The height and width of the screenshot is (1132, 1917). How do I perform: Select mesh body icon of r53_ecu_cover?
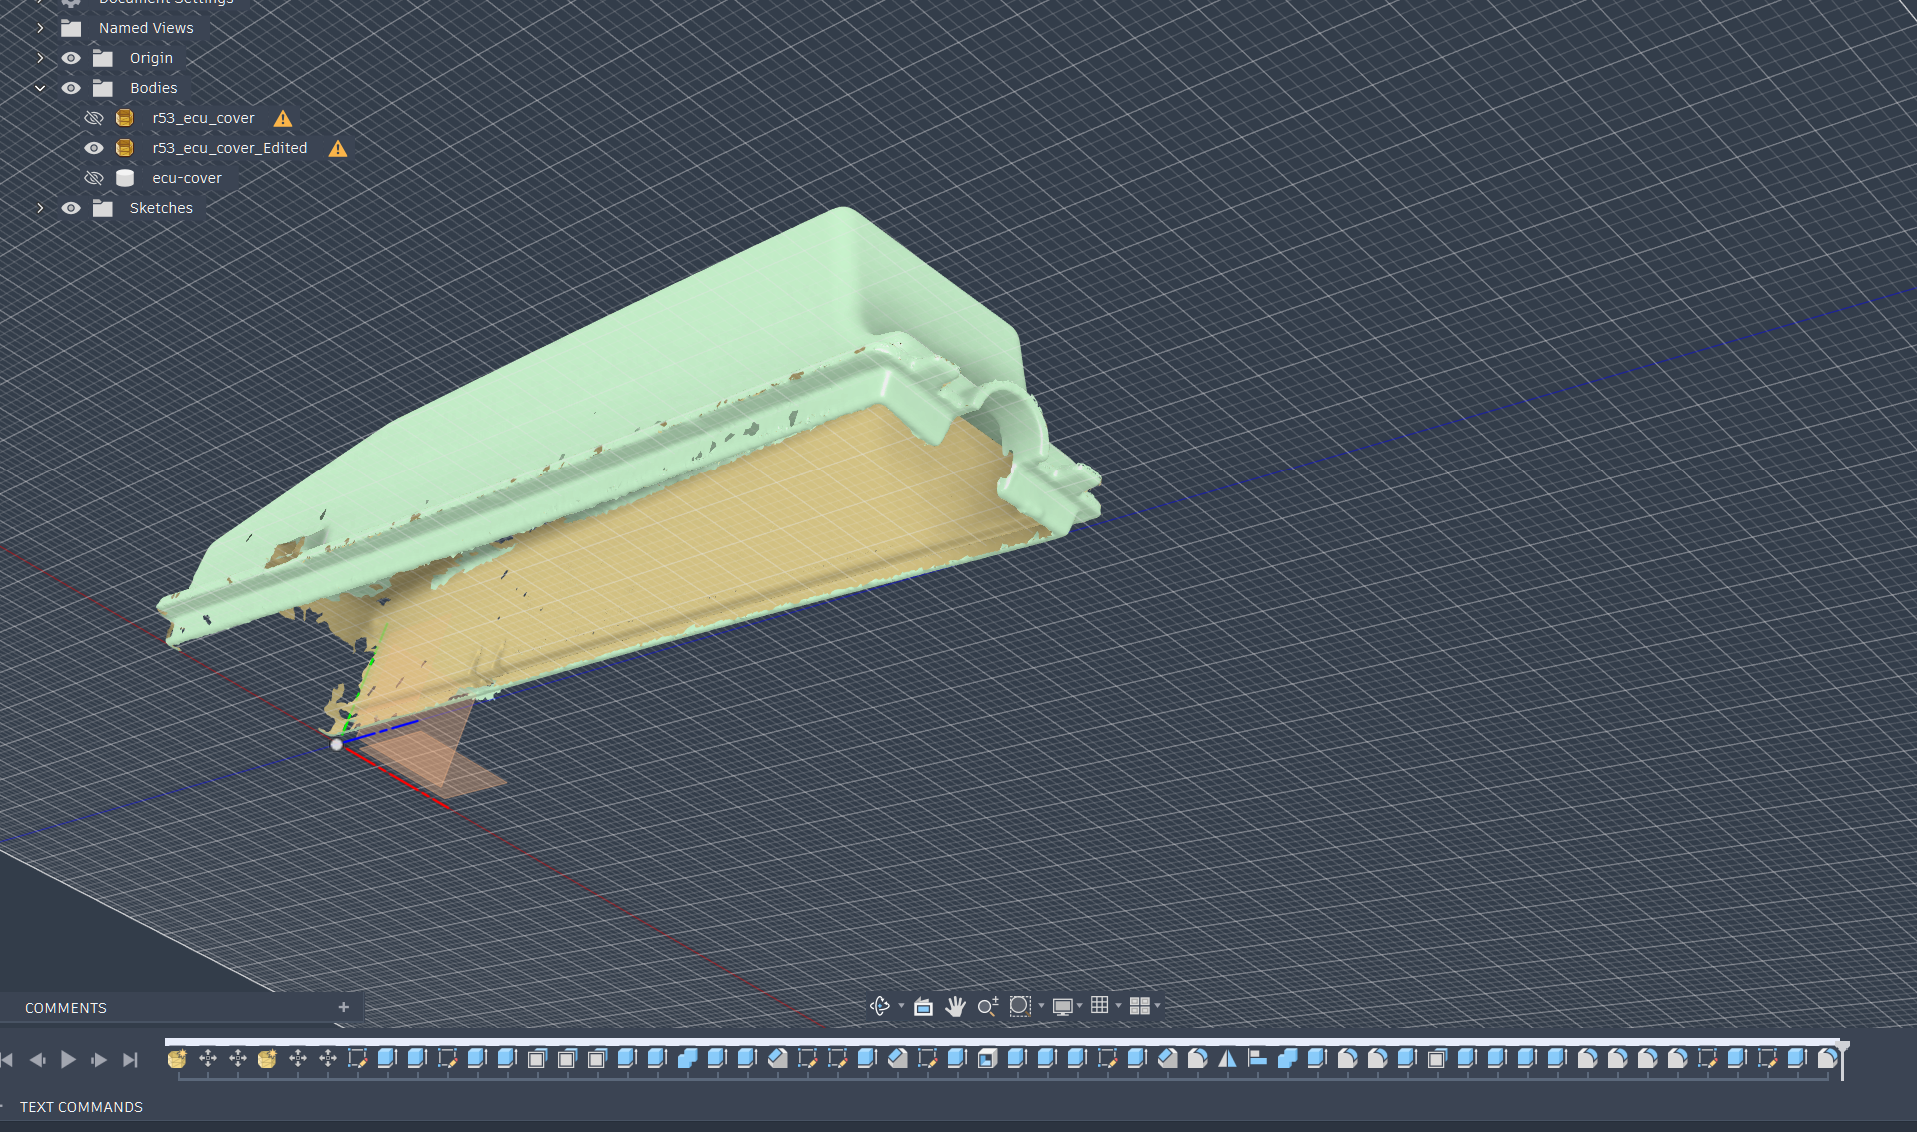click(124, 118)
